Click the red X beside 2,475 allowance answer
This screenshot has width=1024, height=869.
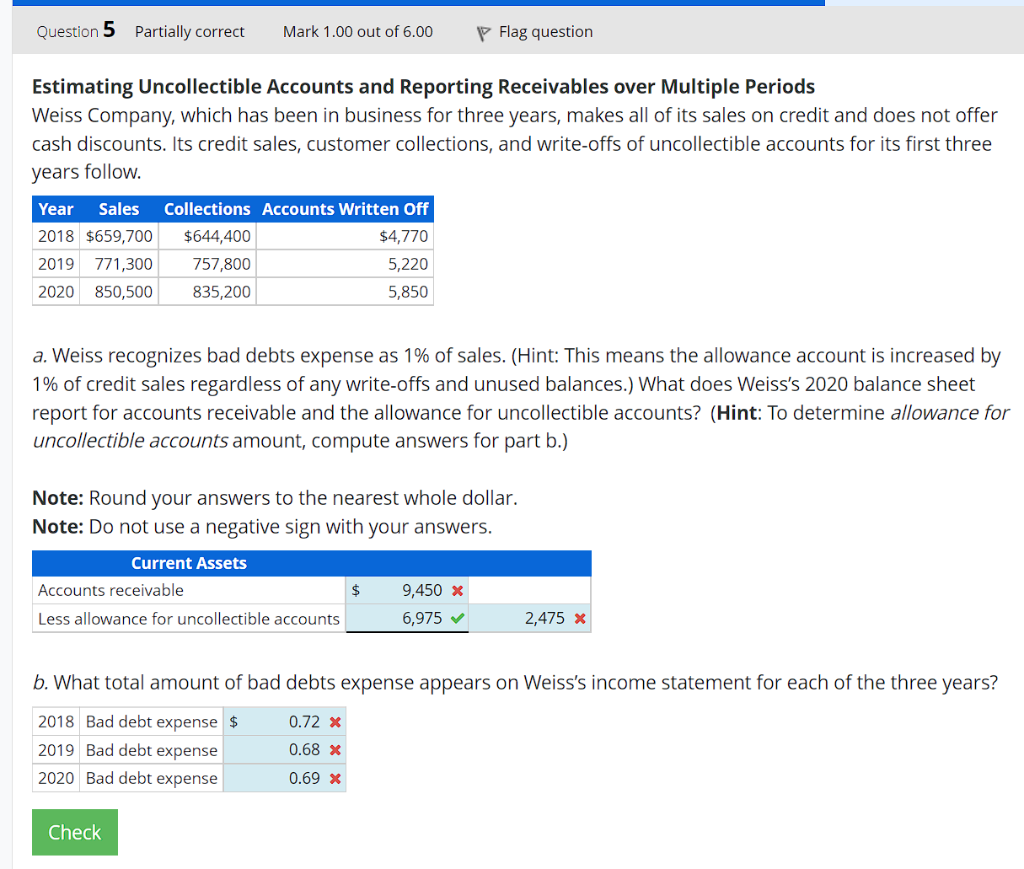[x=580, y=618]
